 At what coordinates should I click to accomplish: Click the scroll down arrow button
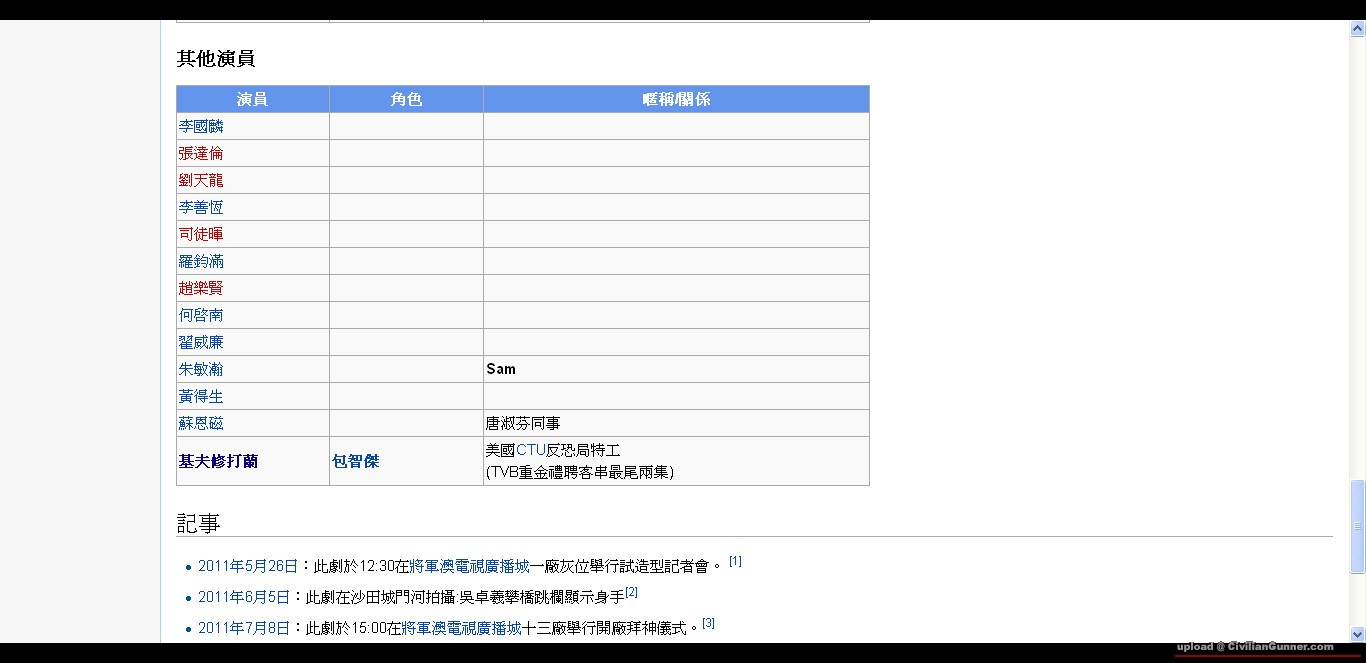pyautogui.click(x=1357, y=634)
